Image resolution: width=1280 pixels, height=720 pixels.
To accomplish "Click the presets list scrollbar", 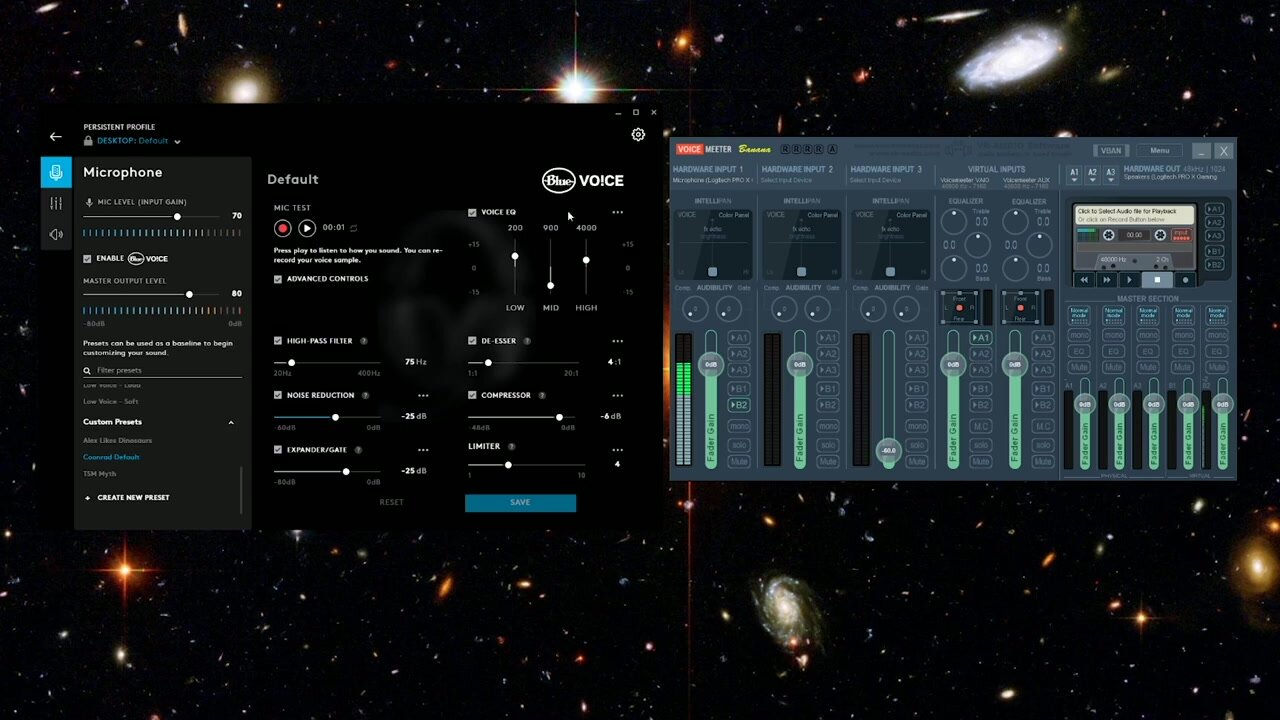I will click(240, 488).
